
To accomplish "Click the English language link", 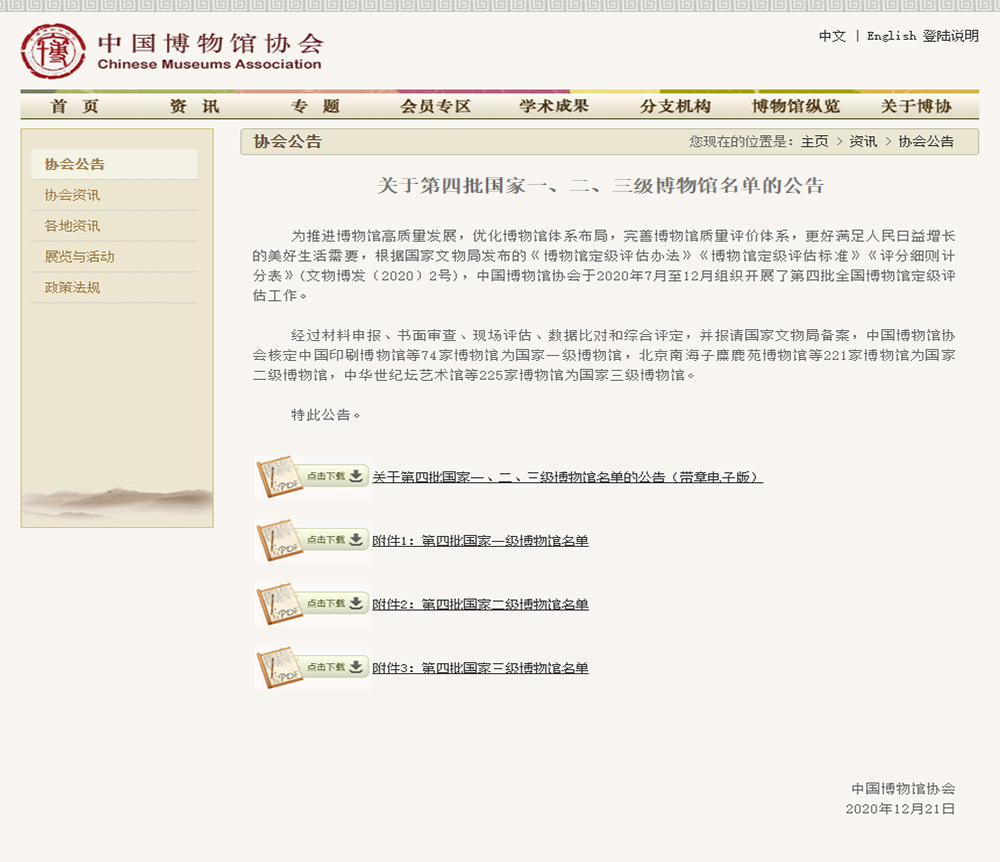I will [x=890, y=34].
